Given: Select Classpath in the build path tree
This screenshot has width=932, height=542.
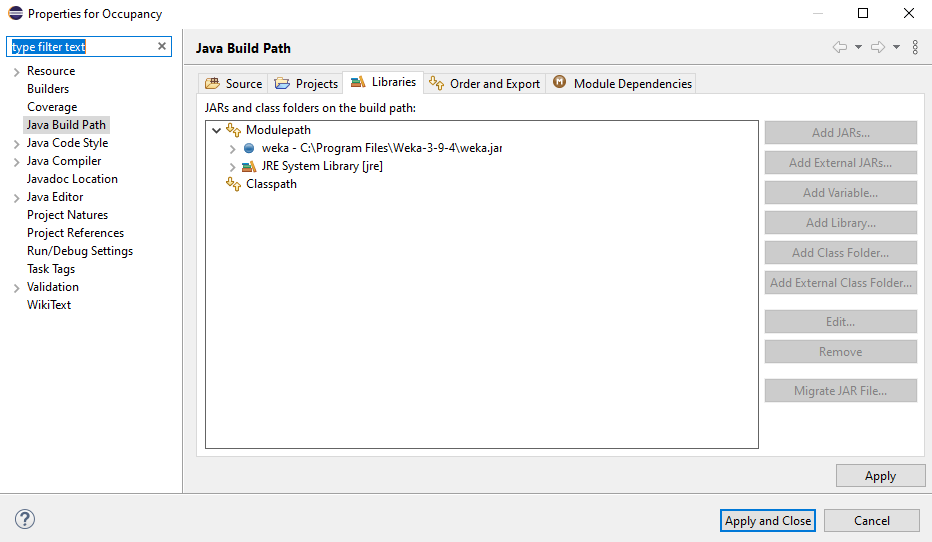Looking at the screenshot, I should (x=271, y=184).
